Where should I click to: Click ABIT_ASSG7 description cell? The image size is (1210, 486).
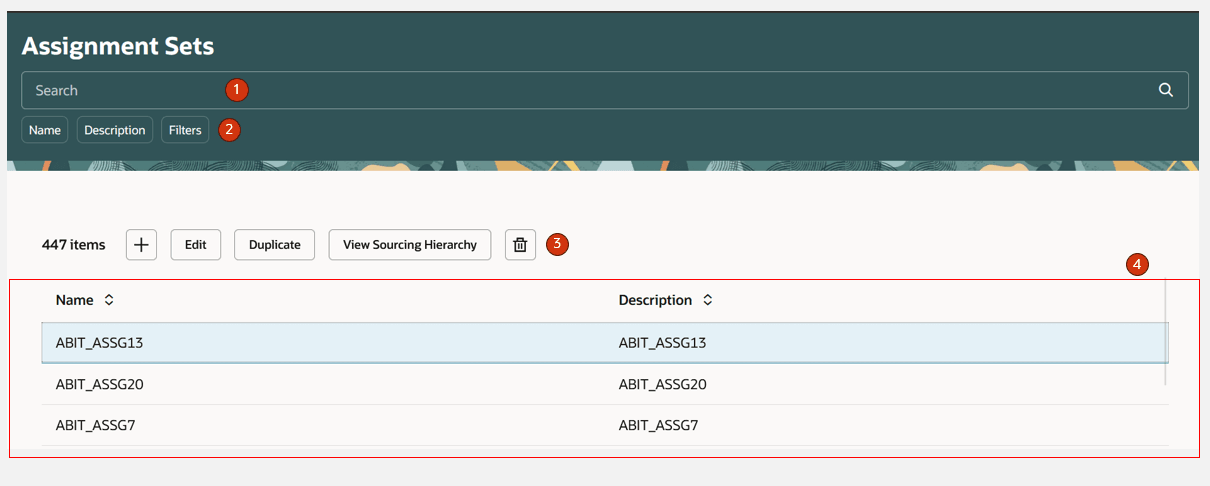pos(658,425)
